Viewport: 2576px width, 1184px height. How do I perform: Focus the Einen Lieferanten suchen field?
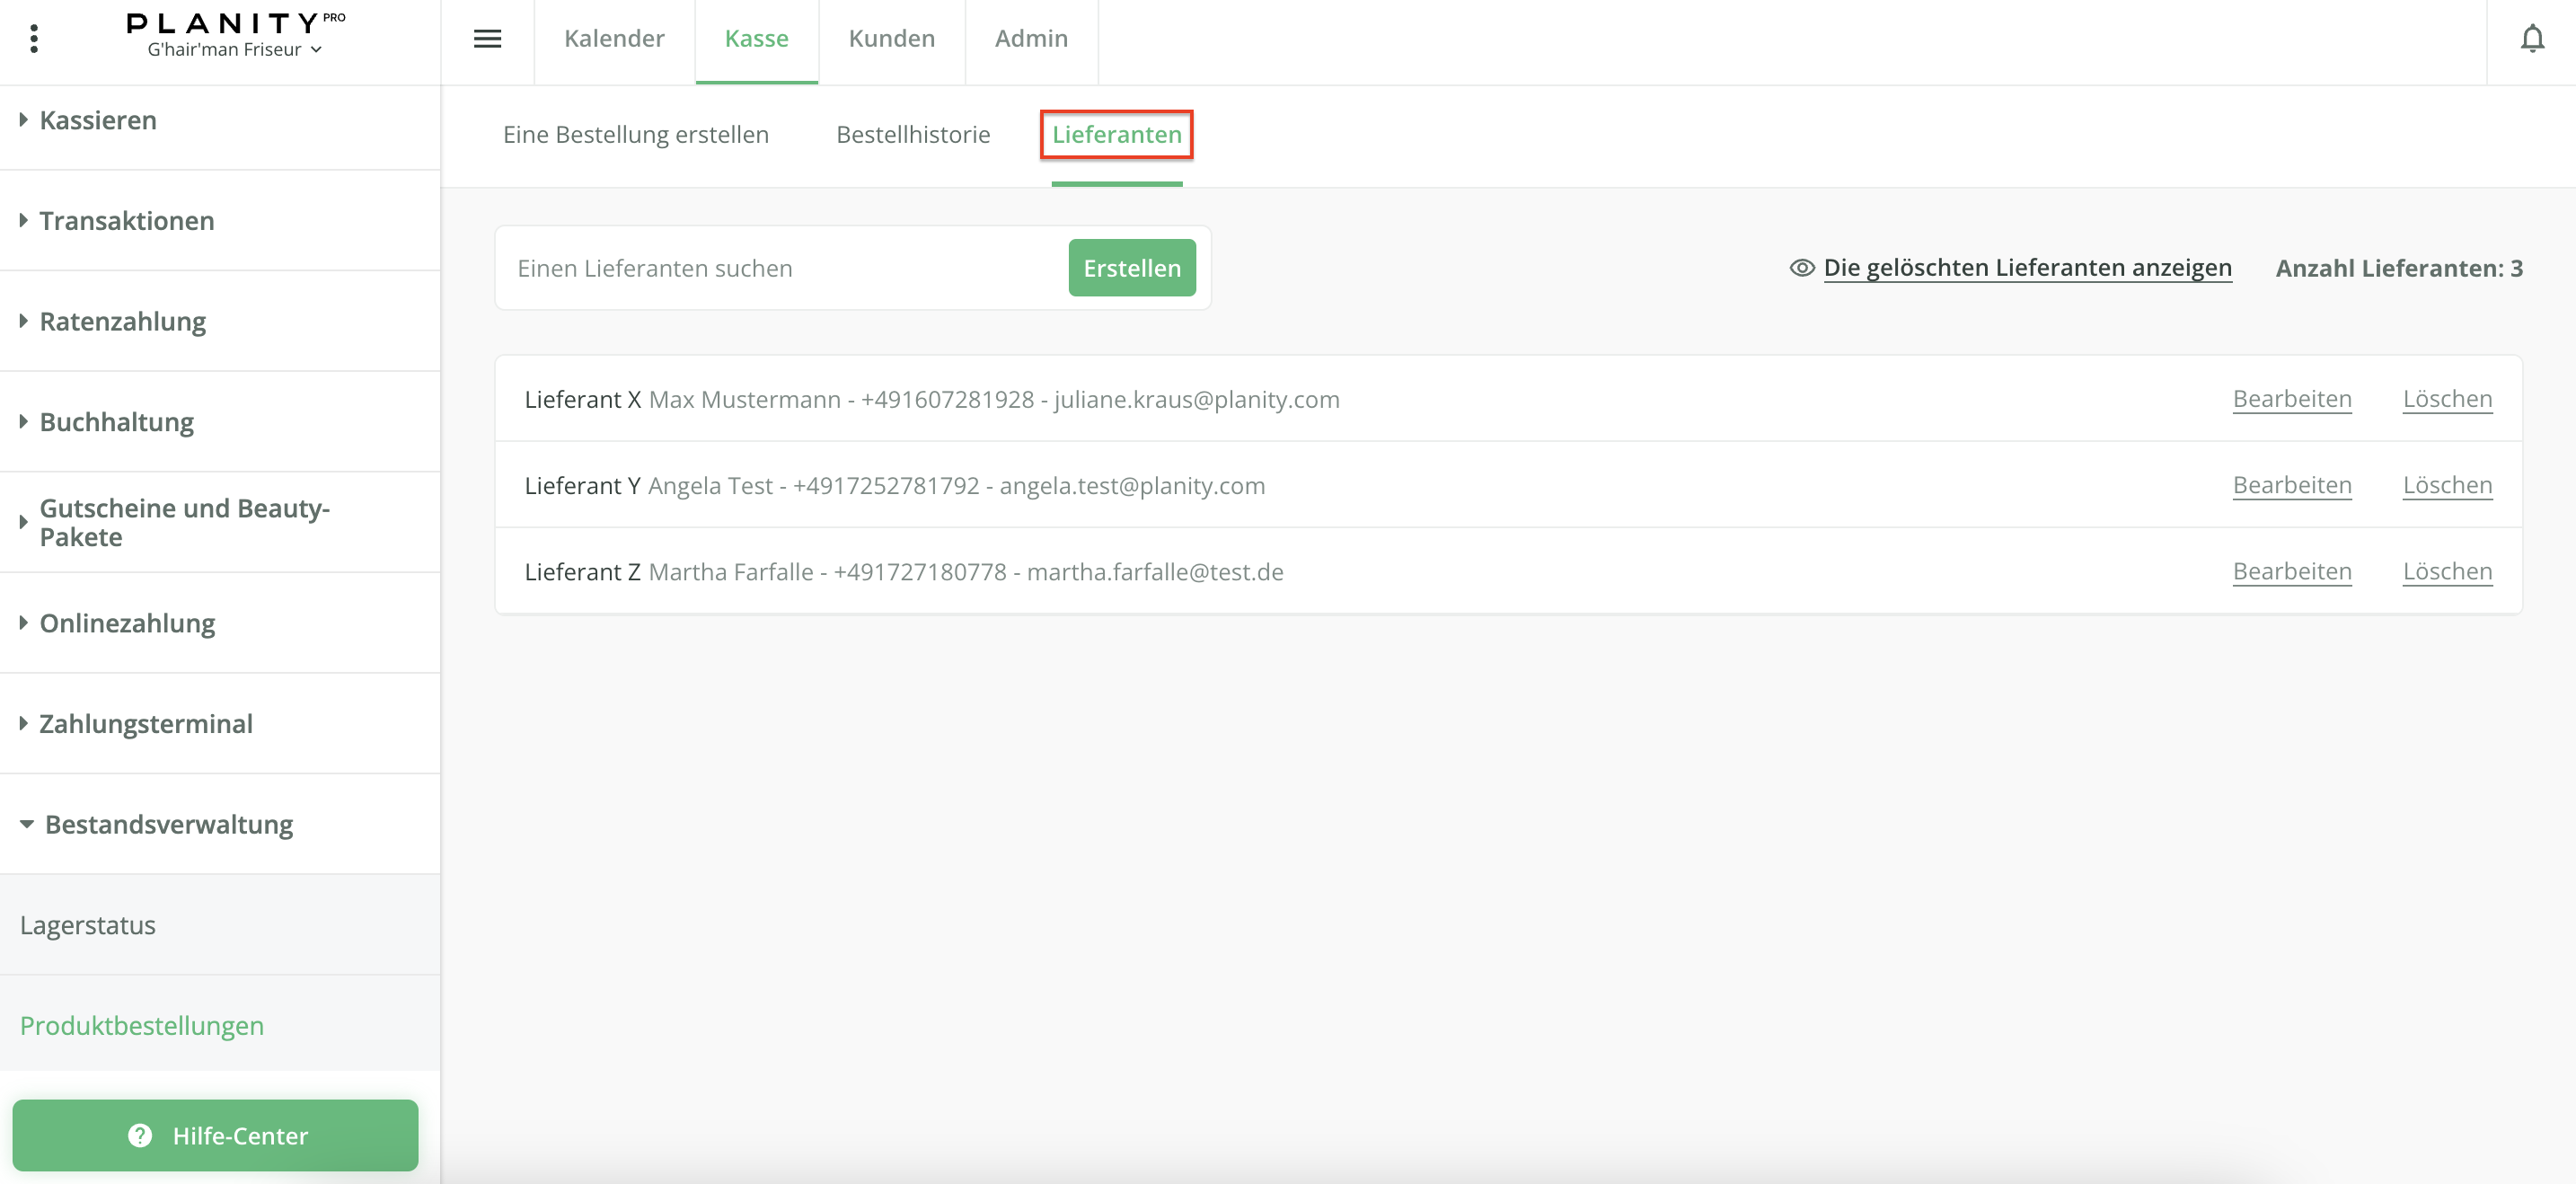click(780, 268)
